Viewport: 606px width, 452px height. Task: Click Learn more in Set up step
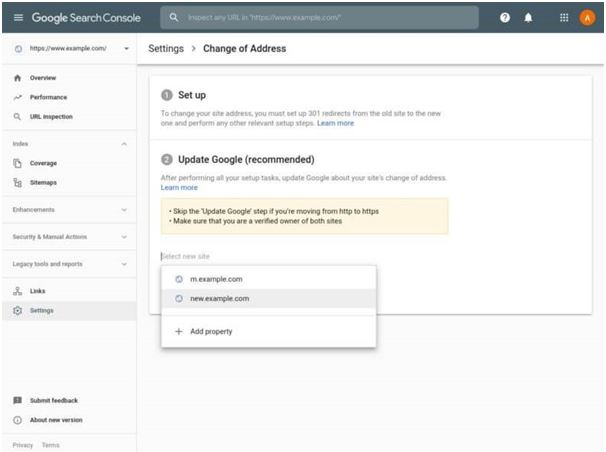[335, 123]
